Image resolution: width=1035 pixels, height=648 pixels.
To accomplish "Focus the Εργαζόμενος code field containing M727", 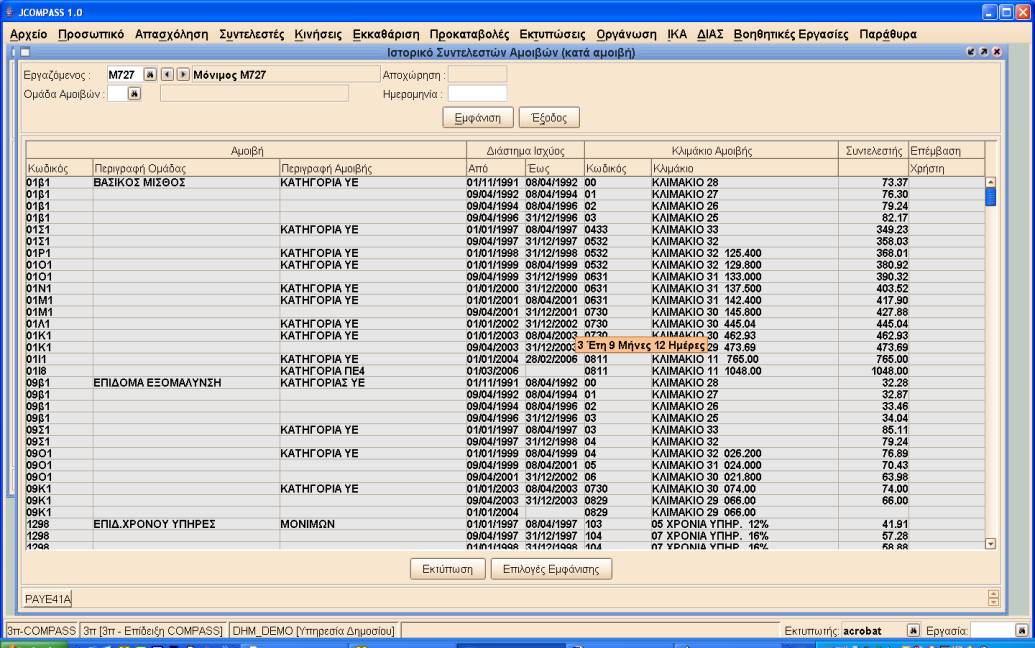I will [x=124, y=75].
